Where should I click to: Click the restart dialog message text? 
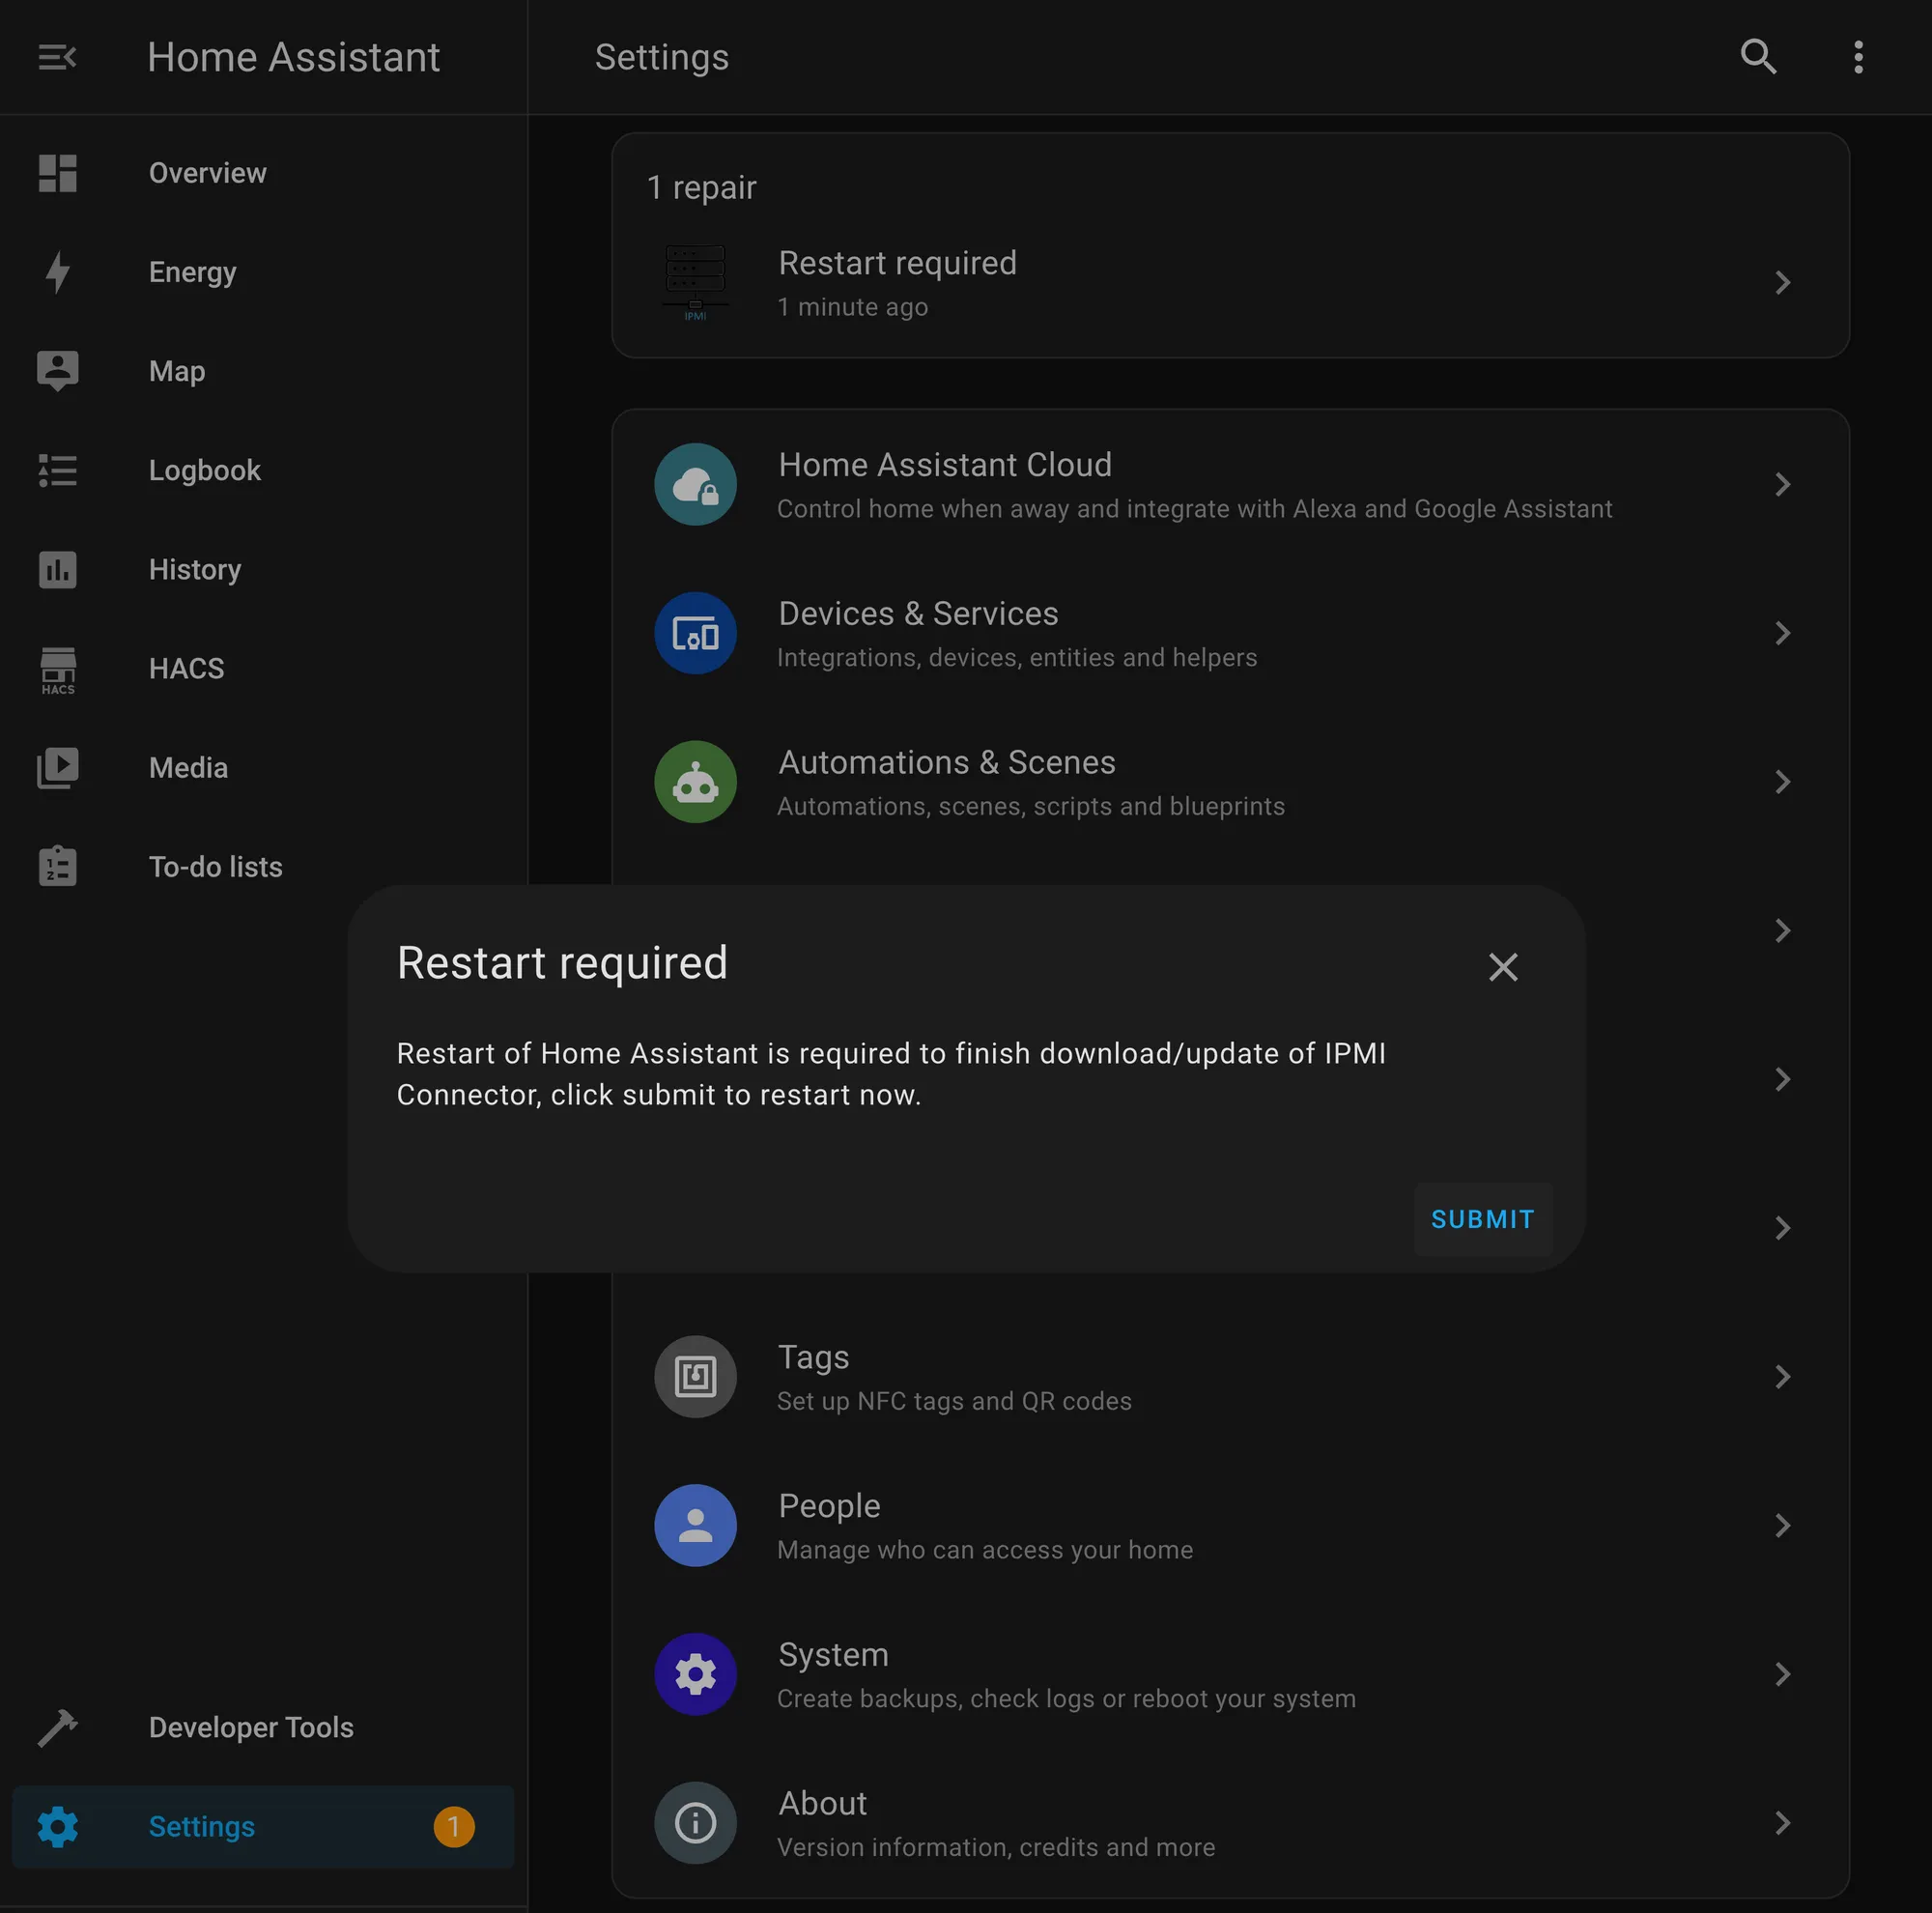[x=891, y=1074]
